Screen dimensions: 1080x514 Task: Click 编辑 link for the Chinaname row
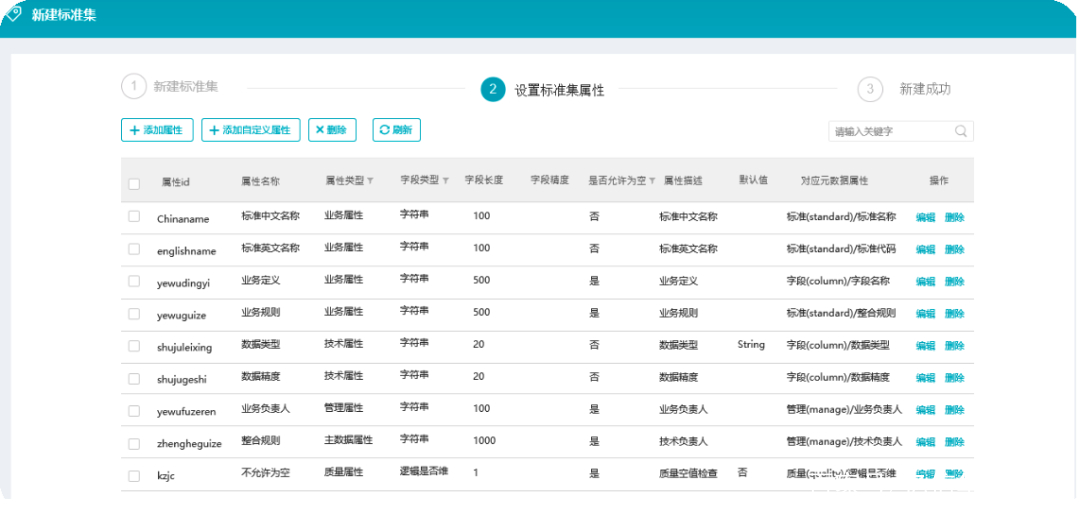pos(925,217)
